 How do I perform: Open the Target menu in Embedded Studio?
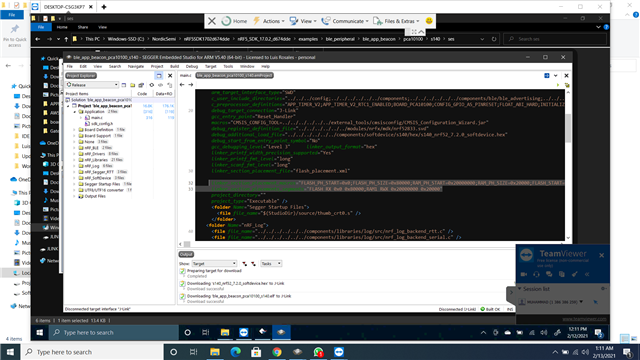210,66
